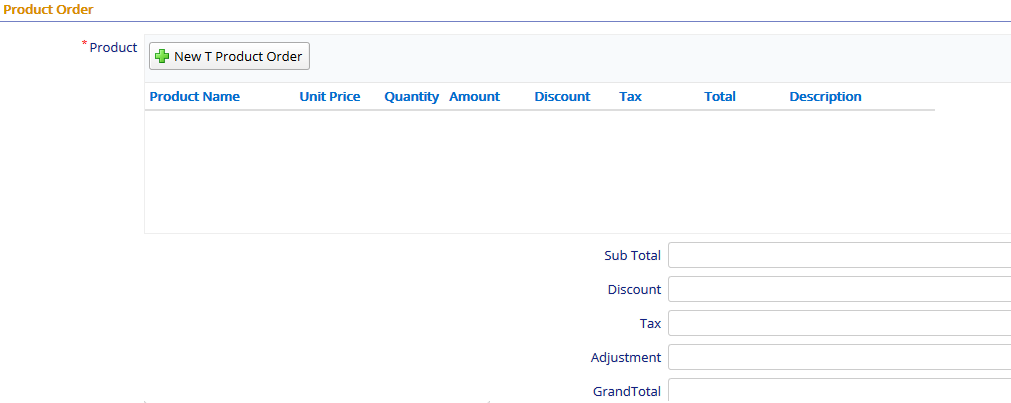Click the GrandTotal label
Image resolution: width=1011 pixels, height=403 pixels.
(627, 391)
